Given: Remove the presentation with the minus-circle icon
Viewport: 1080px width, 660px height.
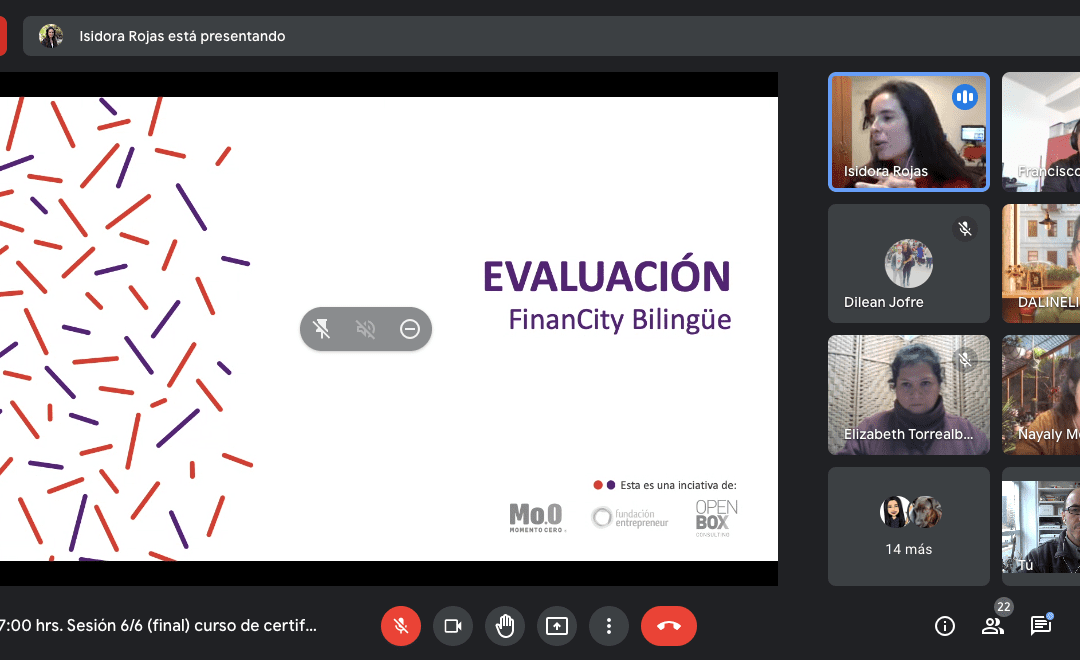Looking at the screenshot, I should click(410, 329).
